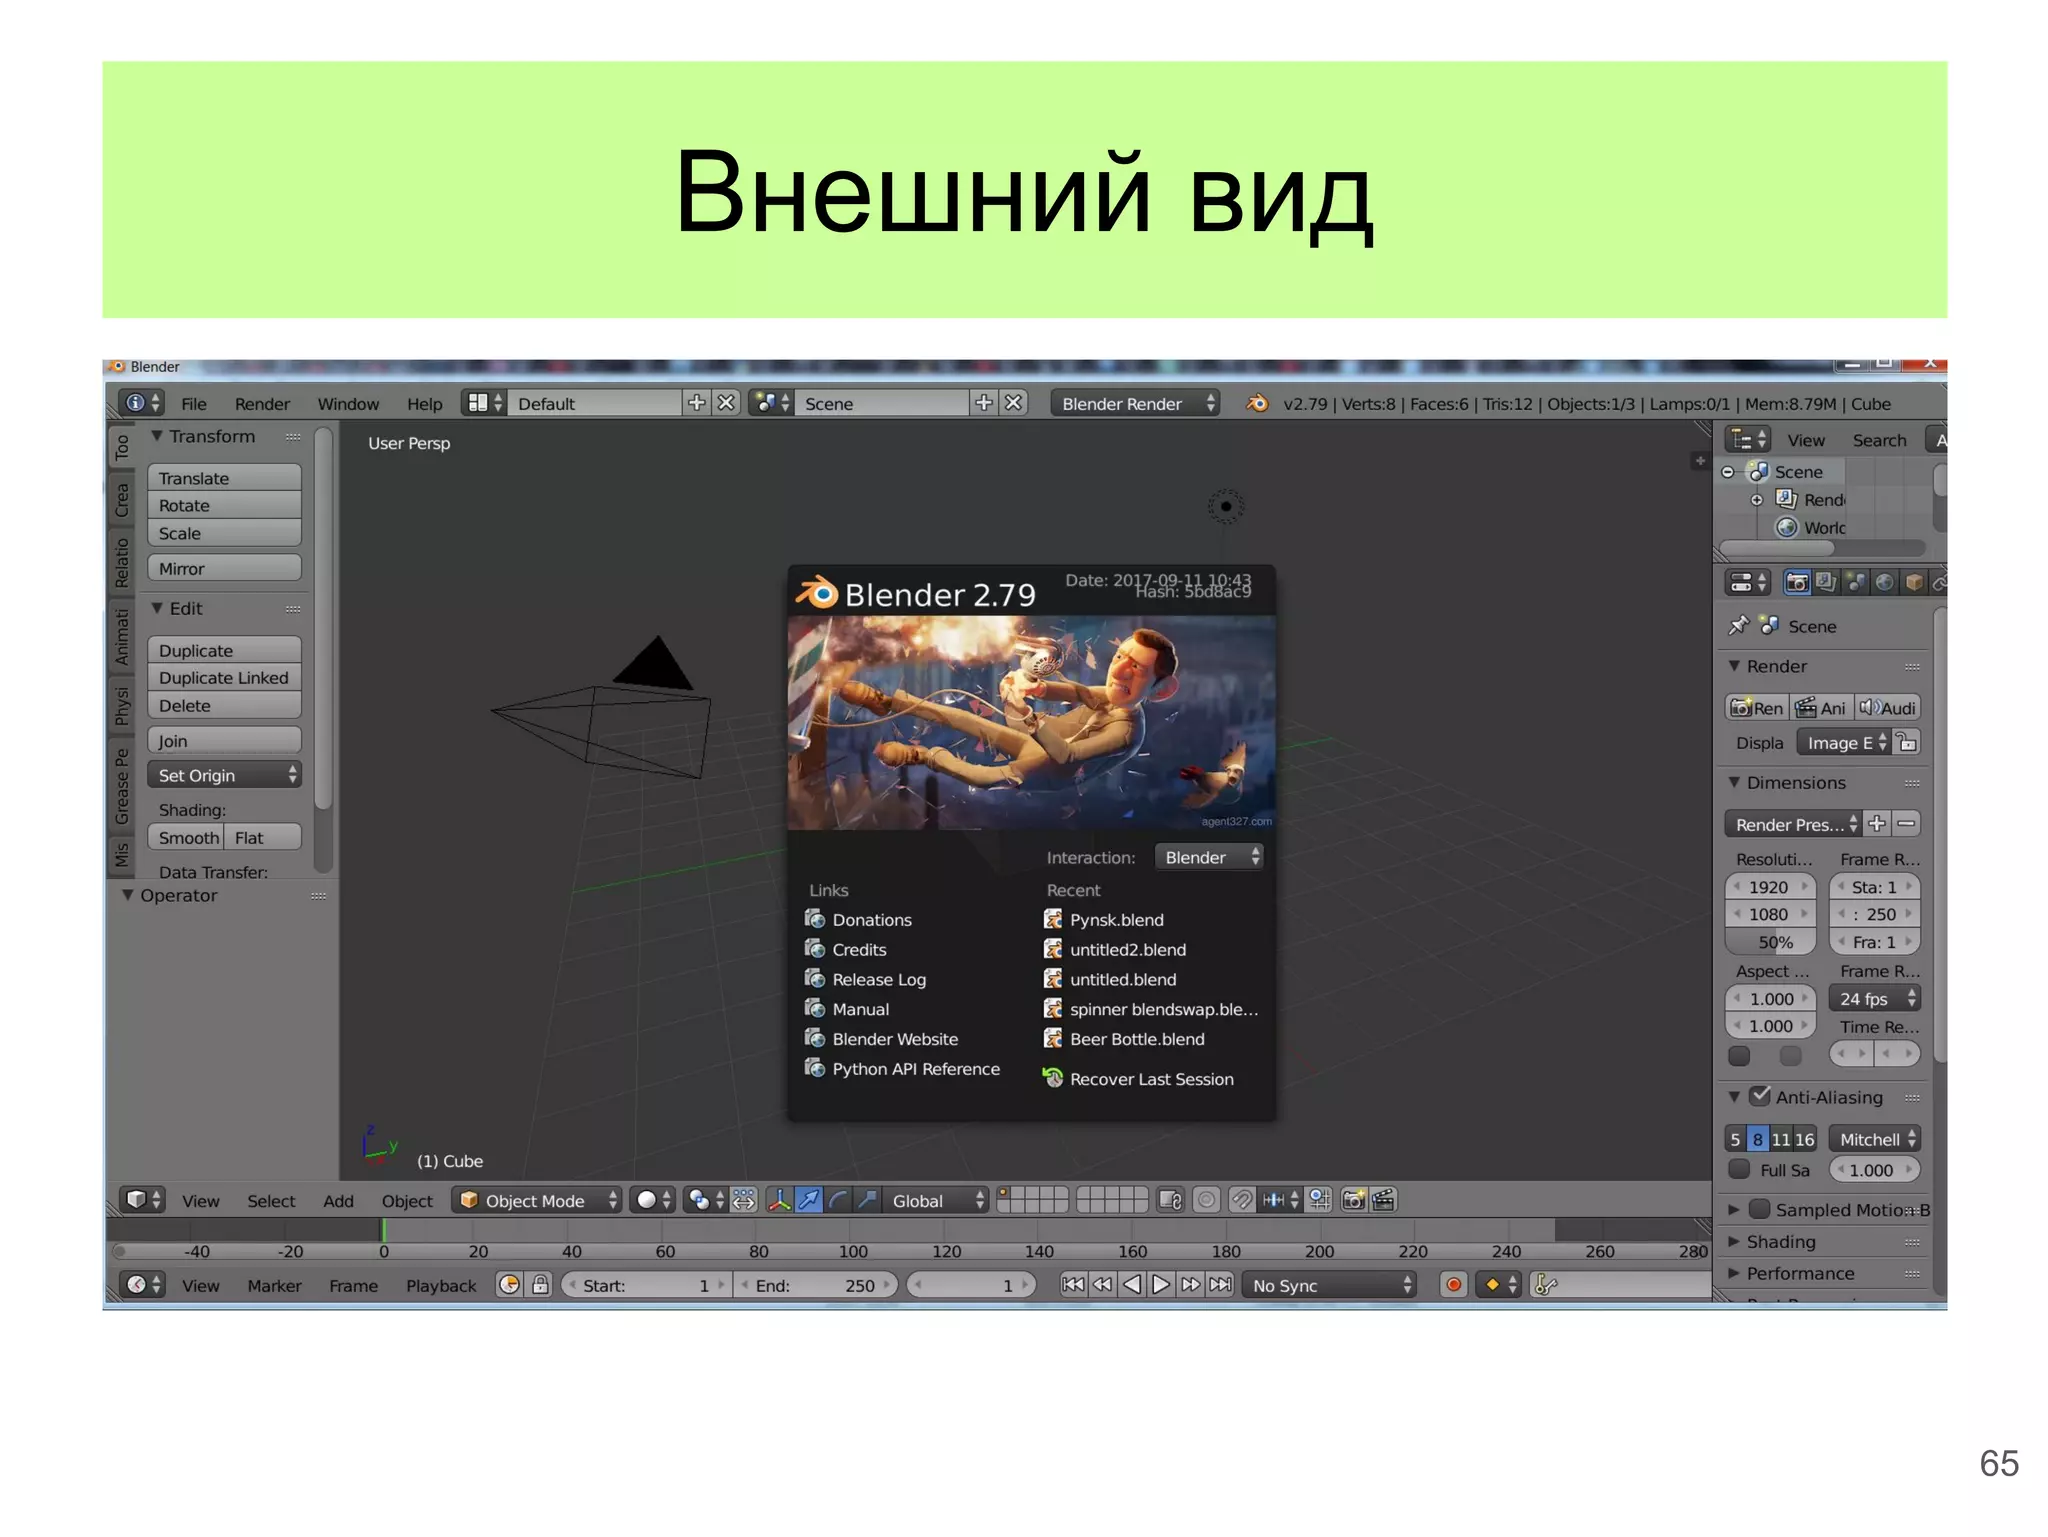The width and height of the screenshot is (2048, 1537).
Task: Toggle the timeline range lock icon
Action: 540,1285
